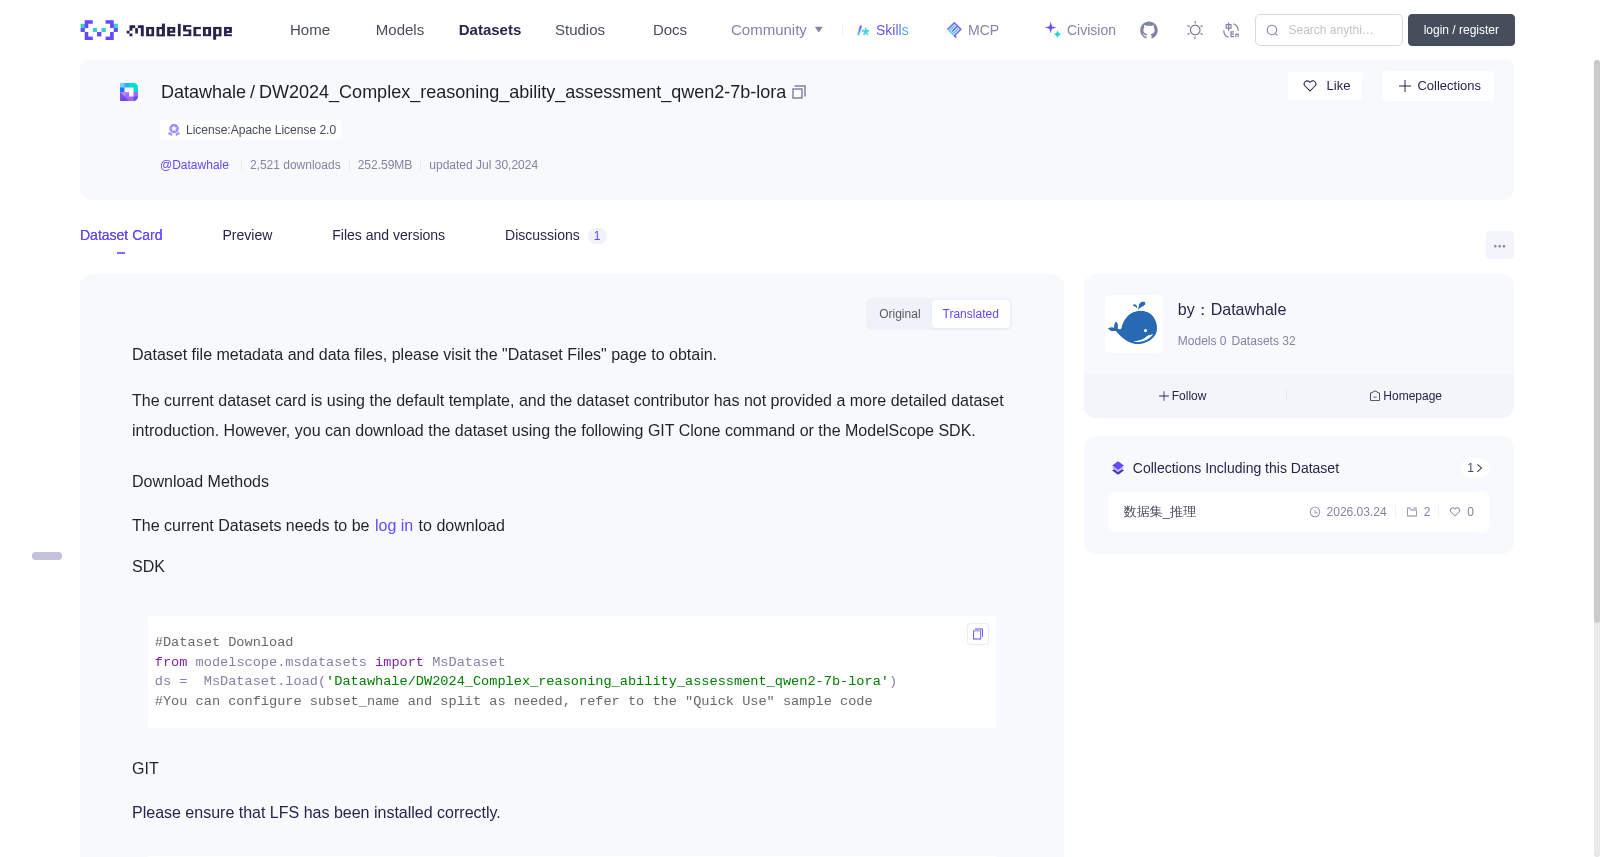Viewport: 1600px width, 857px height.
Task: Click the Follow plus icon
Action: pos(1164,396)
